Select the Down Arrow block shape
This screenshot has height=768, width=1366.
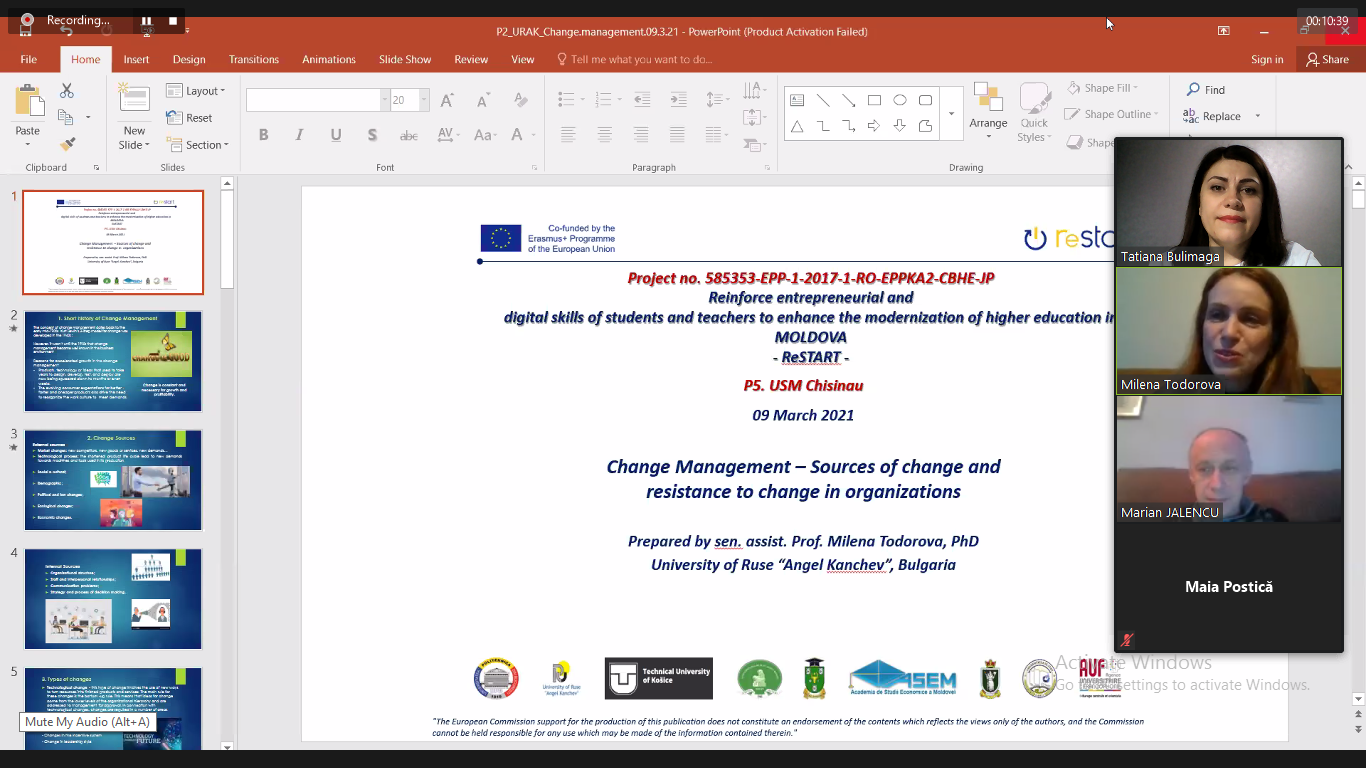(x=900, y=126)
